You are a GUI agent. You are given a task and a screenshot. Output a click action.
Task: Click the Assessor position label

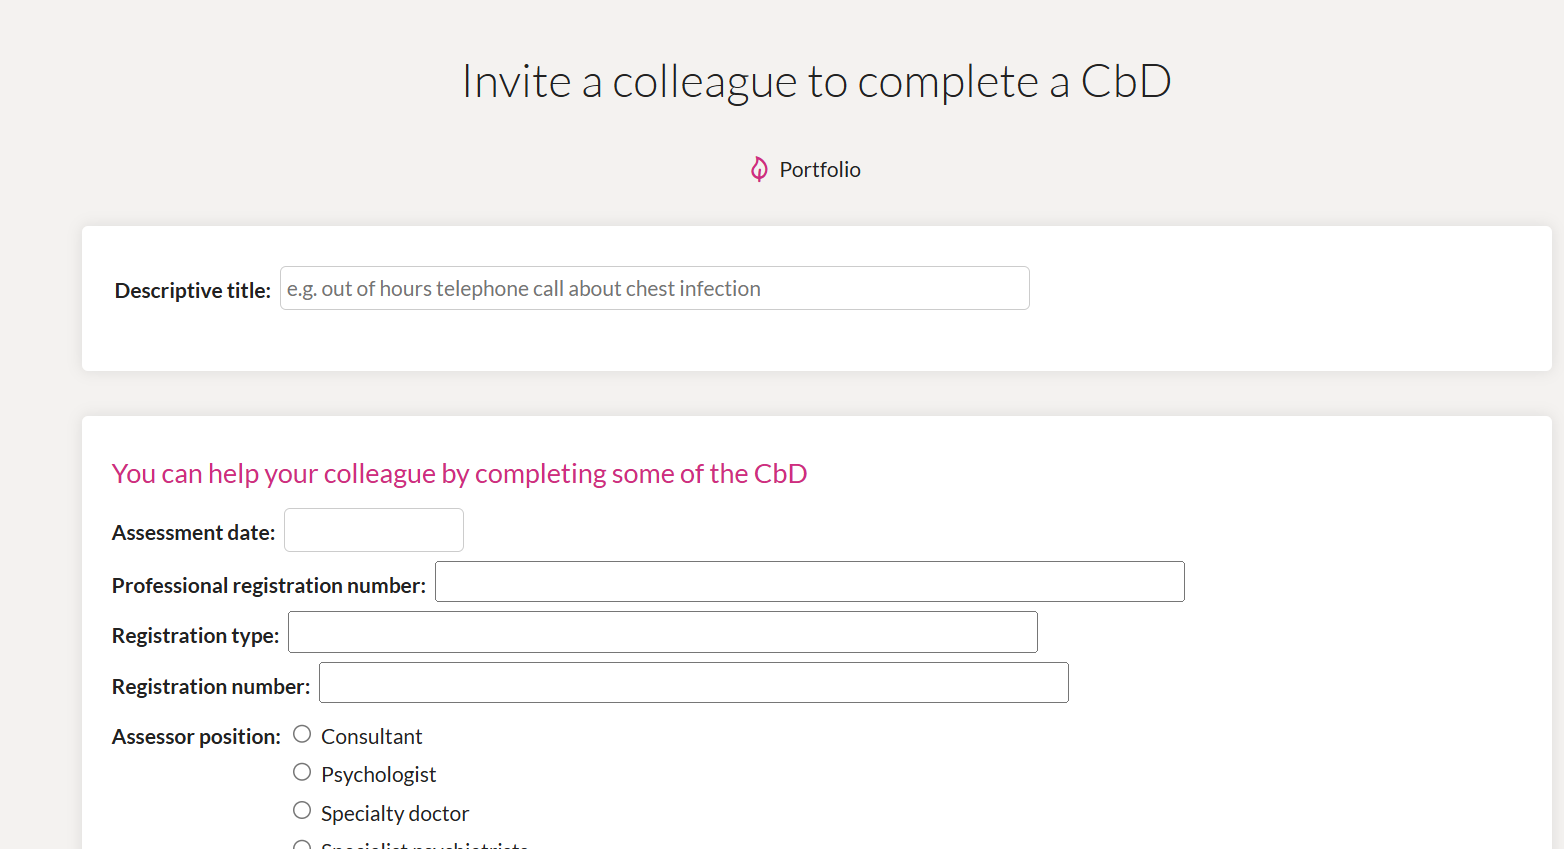click(196, 737)
